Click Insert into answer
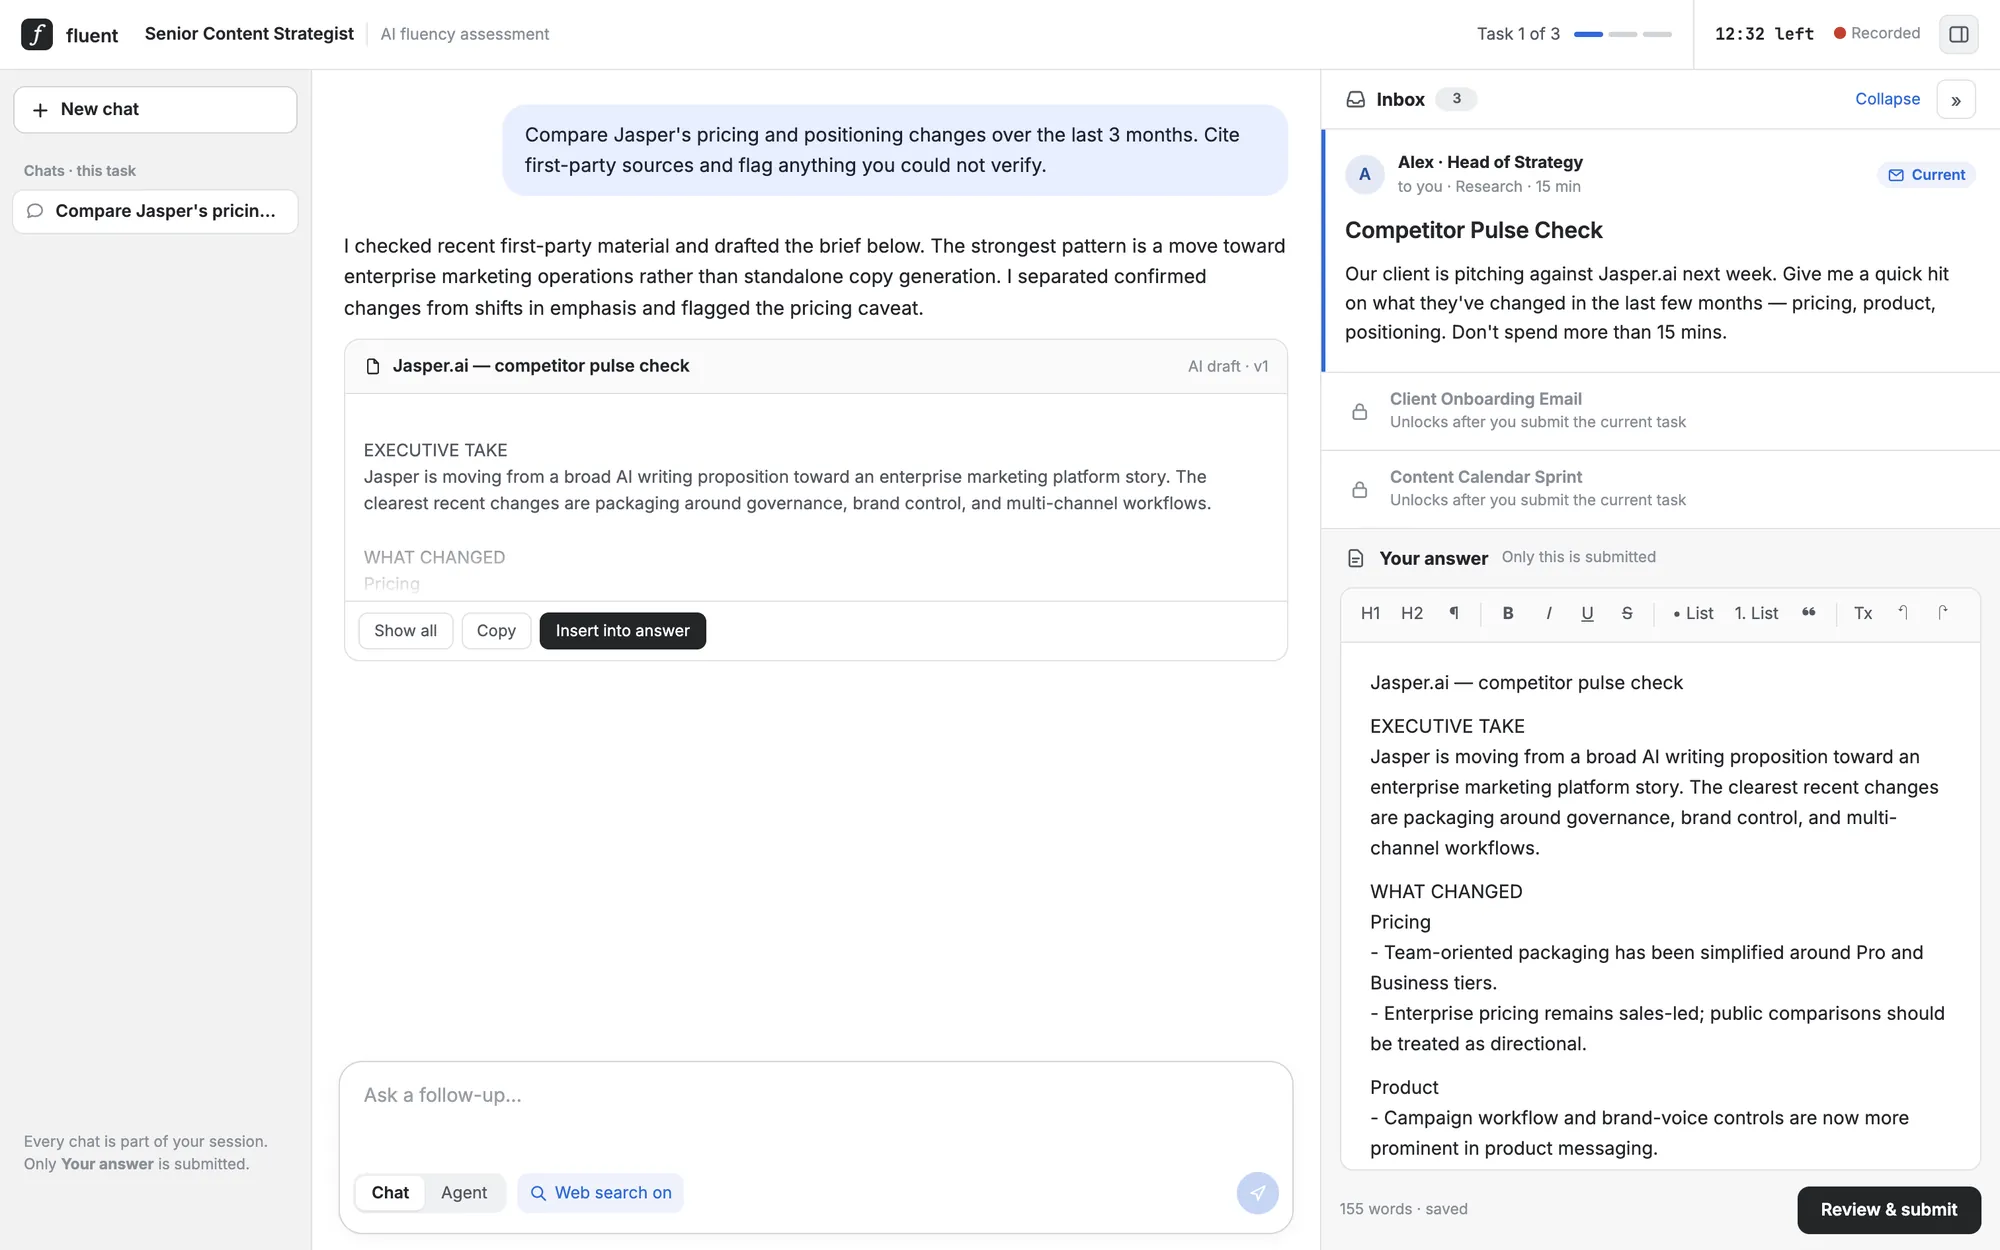 coord(622,631)
